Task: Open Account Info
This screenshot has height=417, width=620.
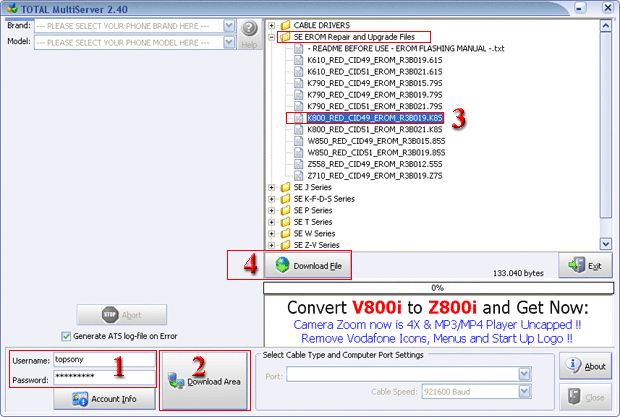Action: click(x=104, y=399)
